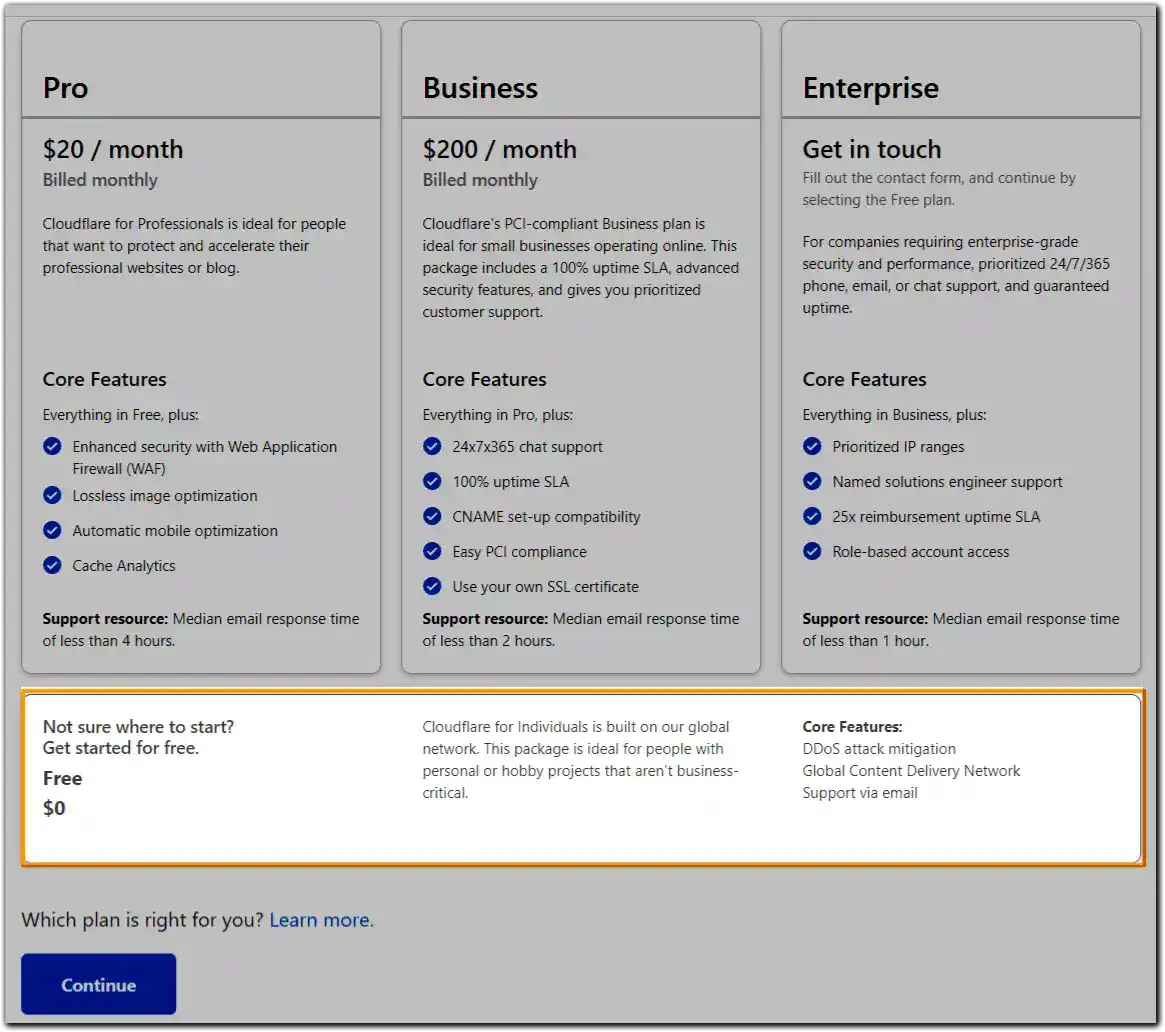Click Support via email text

pyautogui.click(x=860, y=793)
